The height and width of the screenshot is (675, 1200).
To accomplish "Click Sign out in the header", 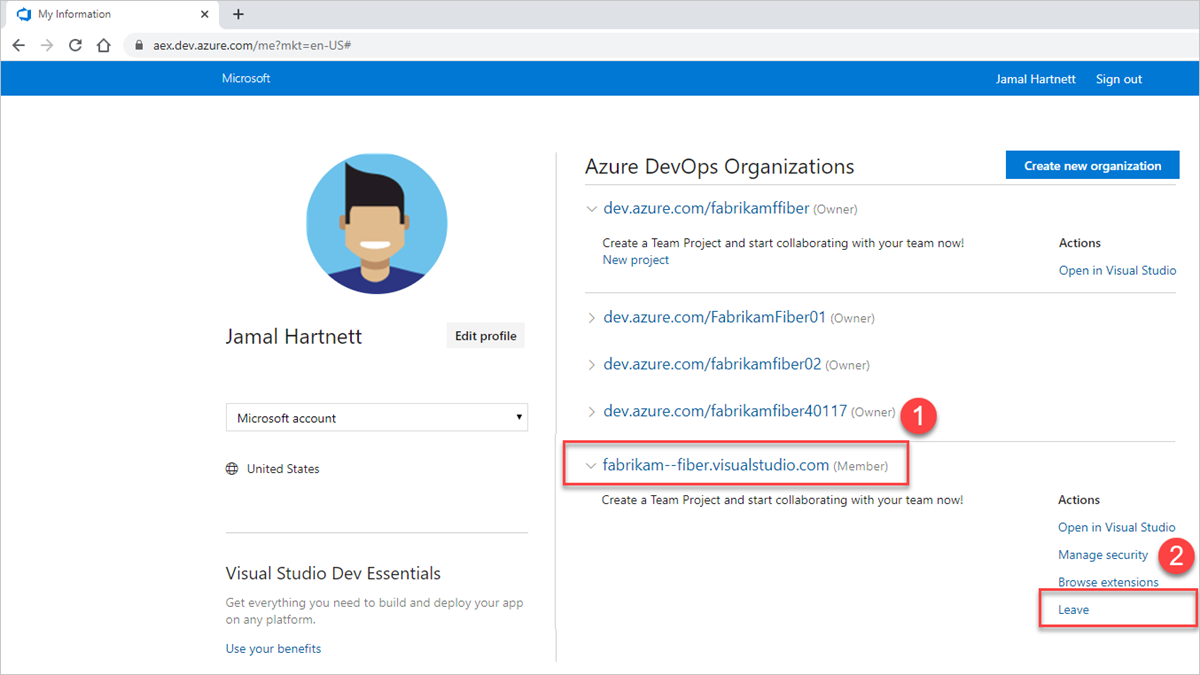I will coord(1118,79).
